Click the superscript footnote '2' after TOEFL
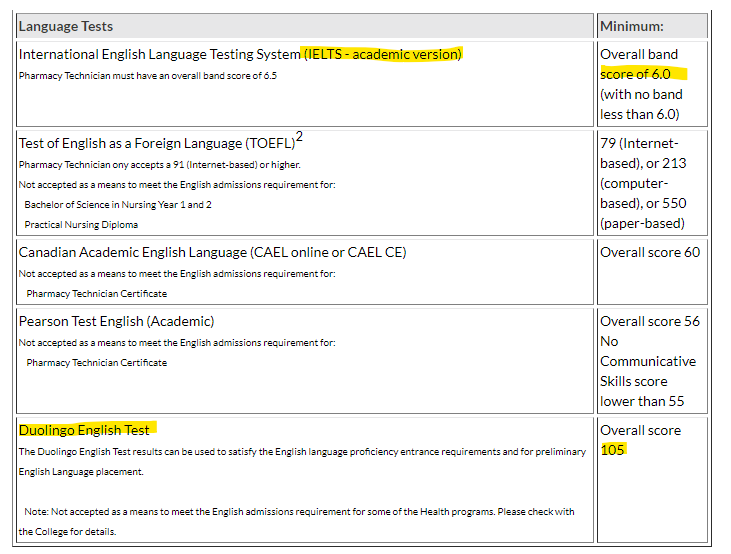This screenshot has height=554, width=731. click(299, 137)
